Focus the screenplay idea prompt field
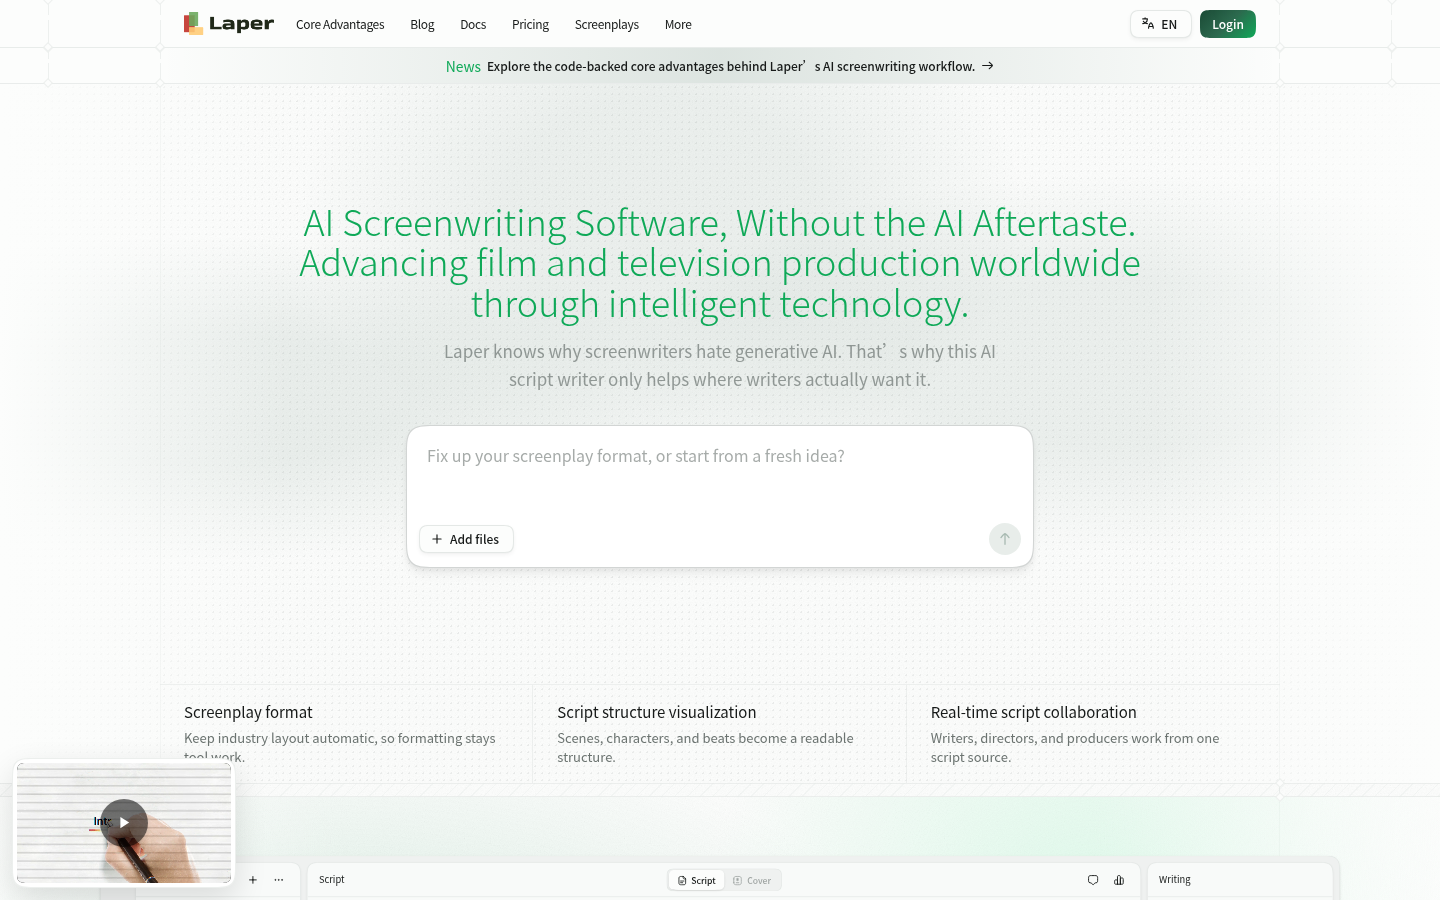 (720, 471)
